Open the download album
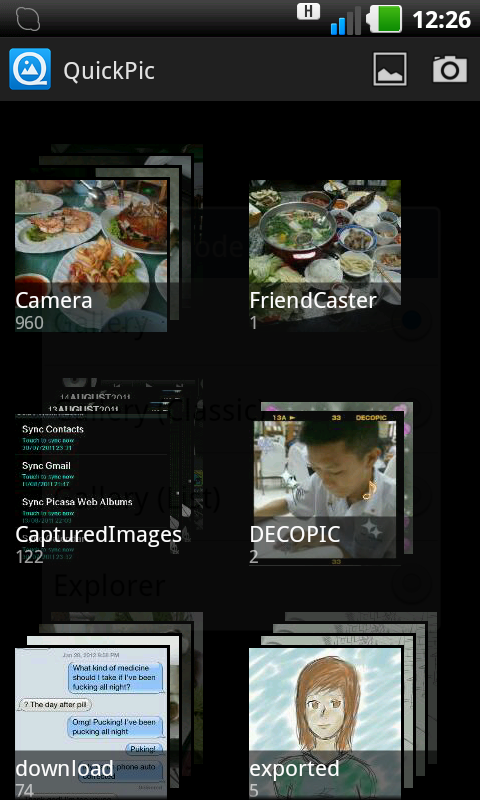The width and height of the screenshot is (480, 800). [91, 723]
